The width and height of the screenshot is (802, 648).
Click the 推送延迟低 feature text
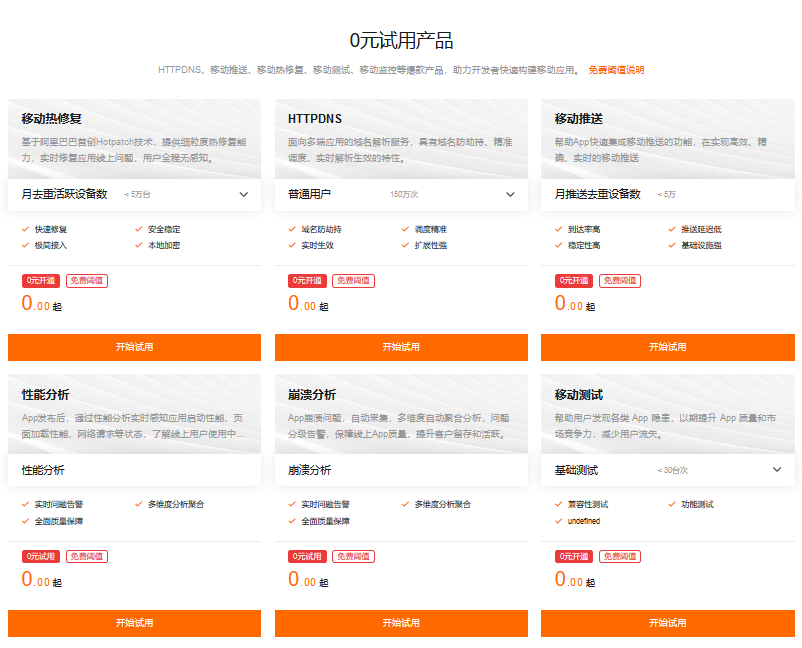point(701,229)
